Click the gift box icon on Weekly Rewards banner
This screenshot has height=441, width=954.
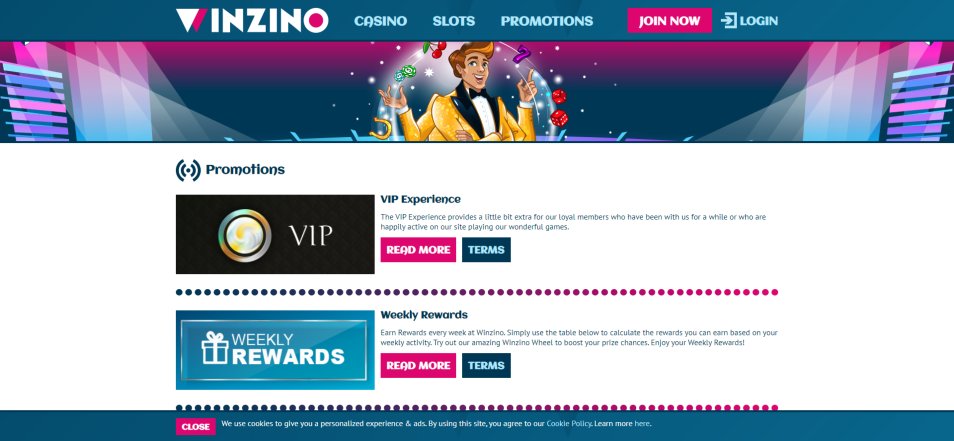point(215,348)
